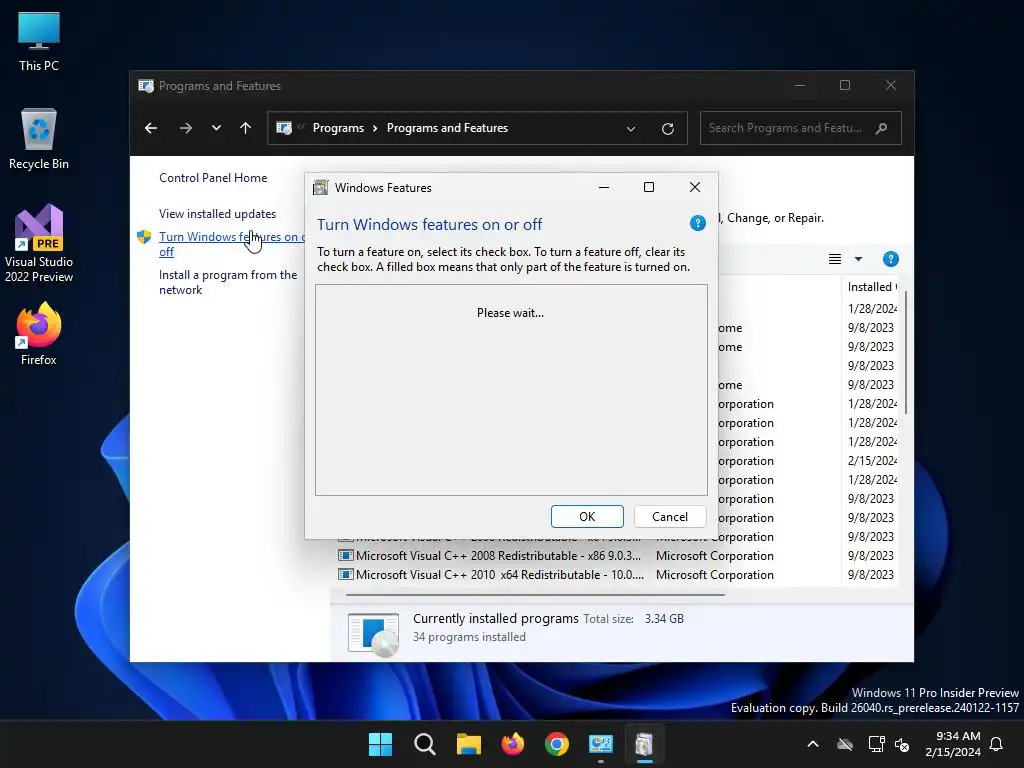Open Programs and Features help icon
Viewport: 1024px width, 768px height.
(x=891, y=259)
